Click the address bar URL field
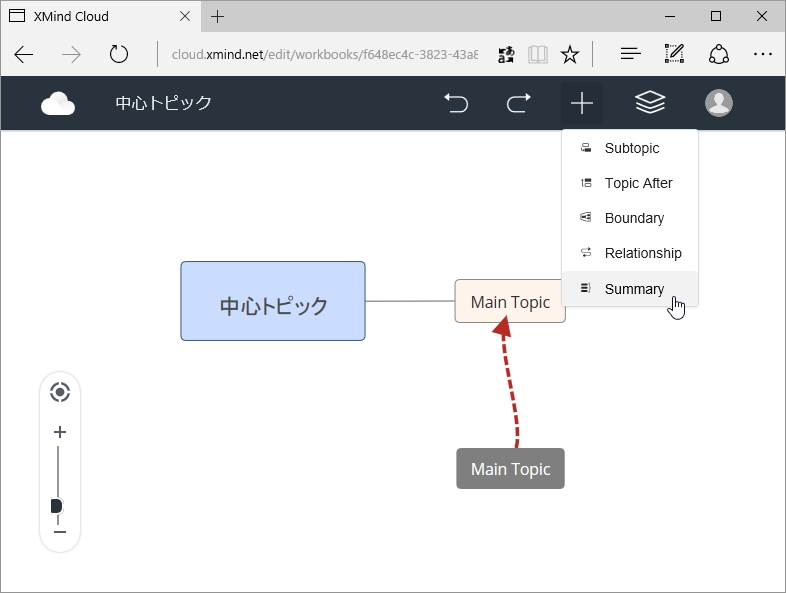Viewport: 786px width, 593px height. tap(324, 54)
